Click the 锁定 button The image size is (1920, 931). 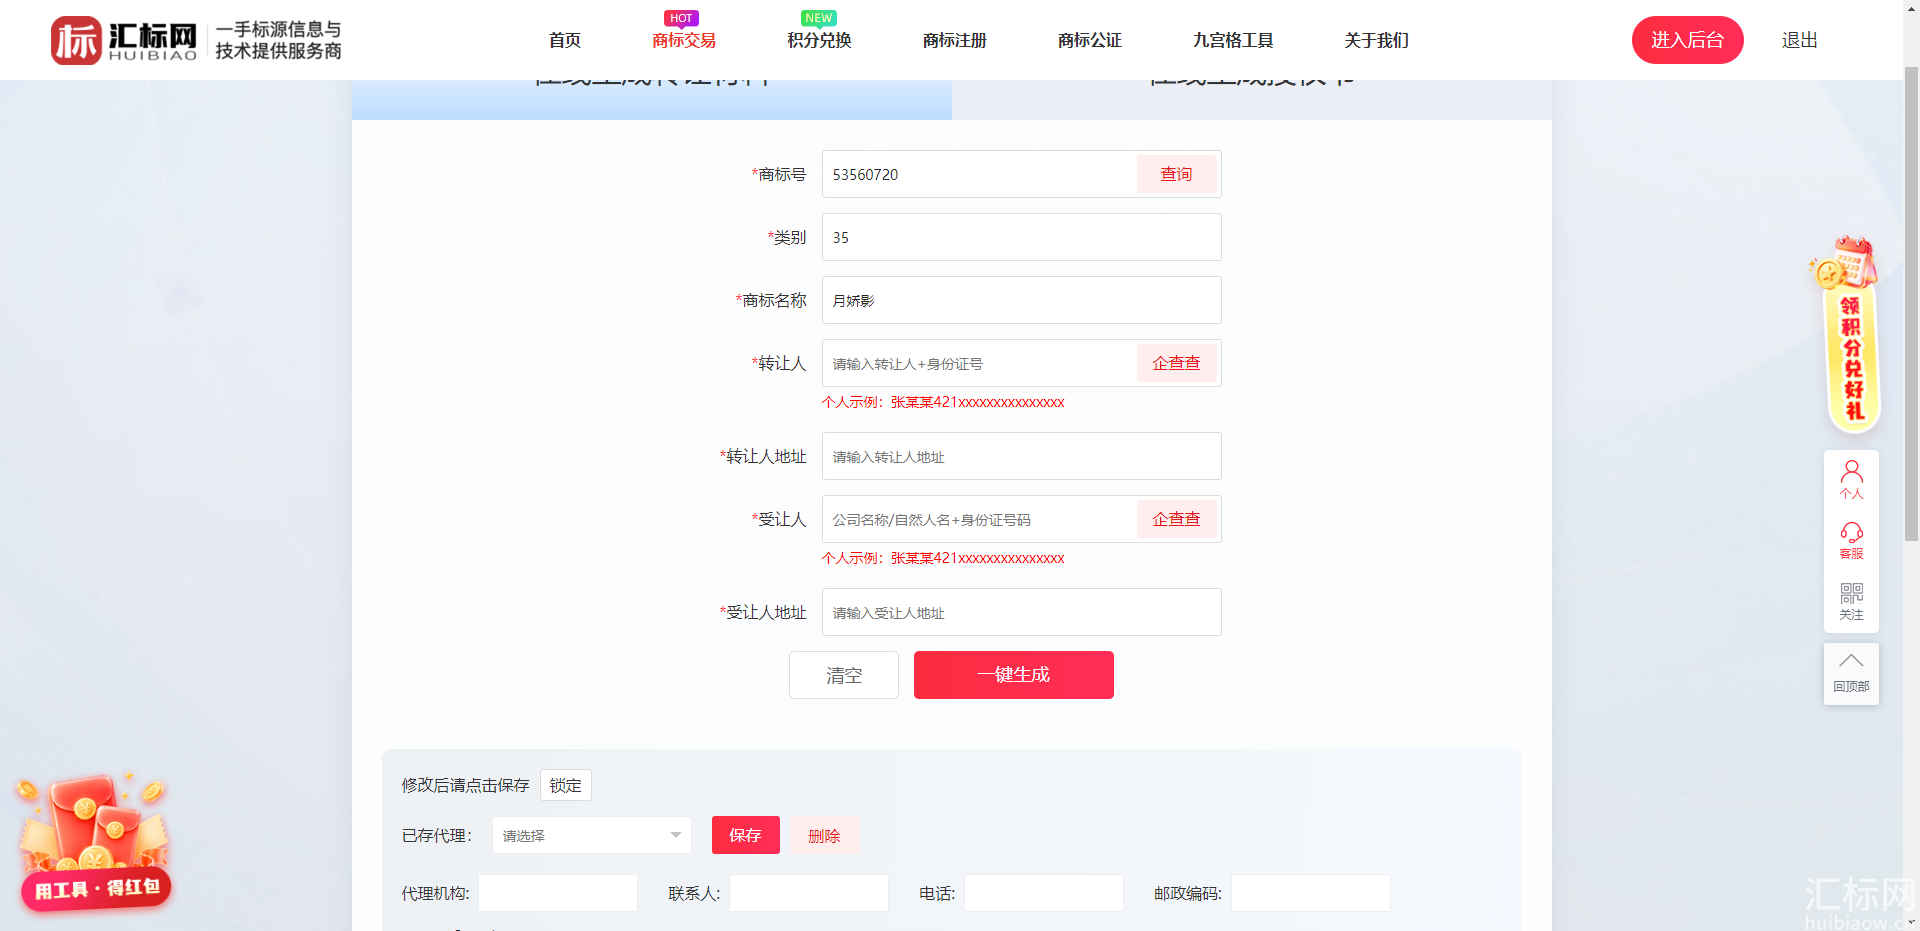pyautogui.click(x=566, y=785)
